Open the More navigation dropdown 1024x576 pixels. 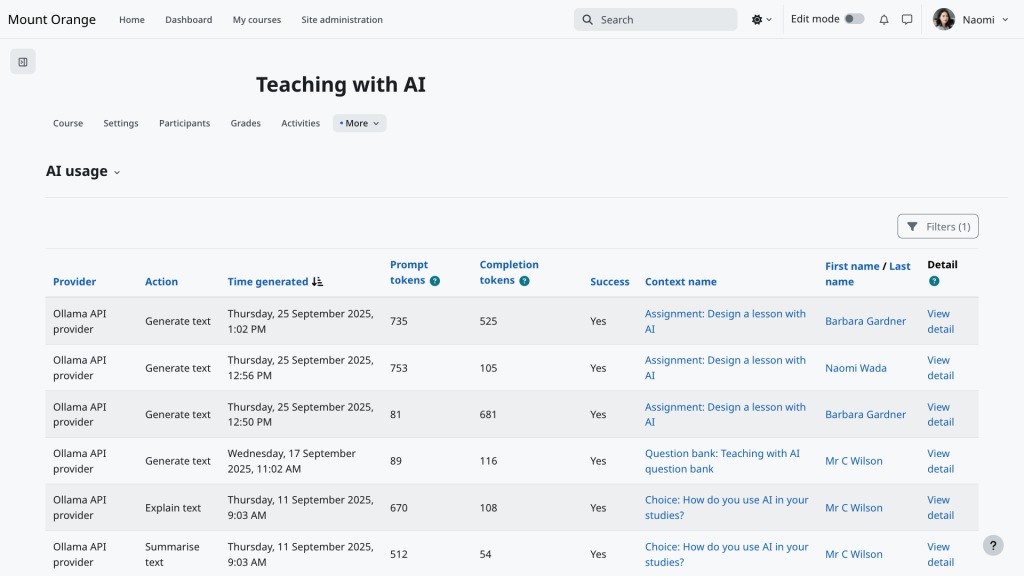pos(359,123)
